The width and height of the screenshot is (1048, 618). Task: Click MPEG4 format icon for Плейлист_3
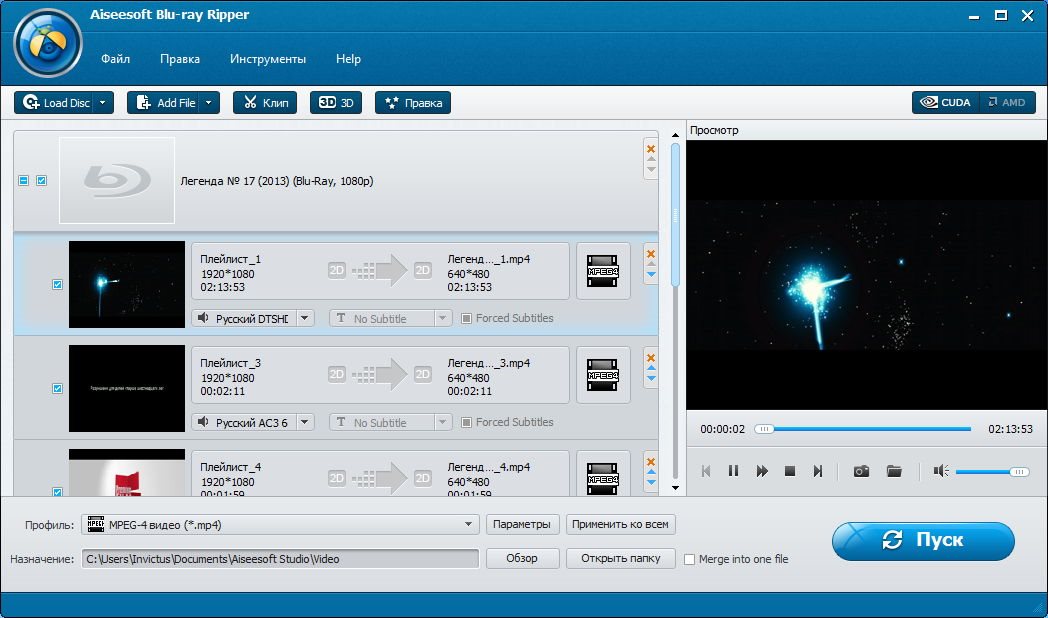click(602, 375)
